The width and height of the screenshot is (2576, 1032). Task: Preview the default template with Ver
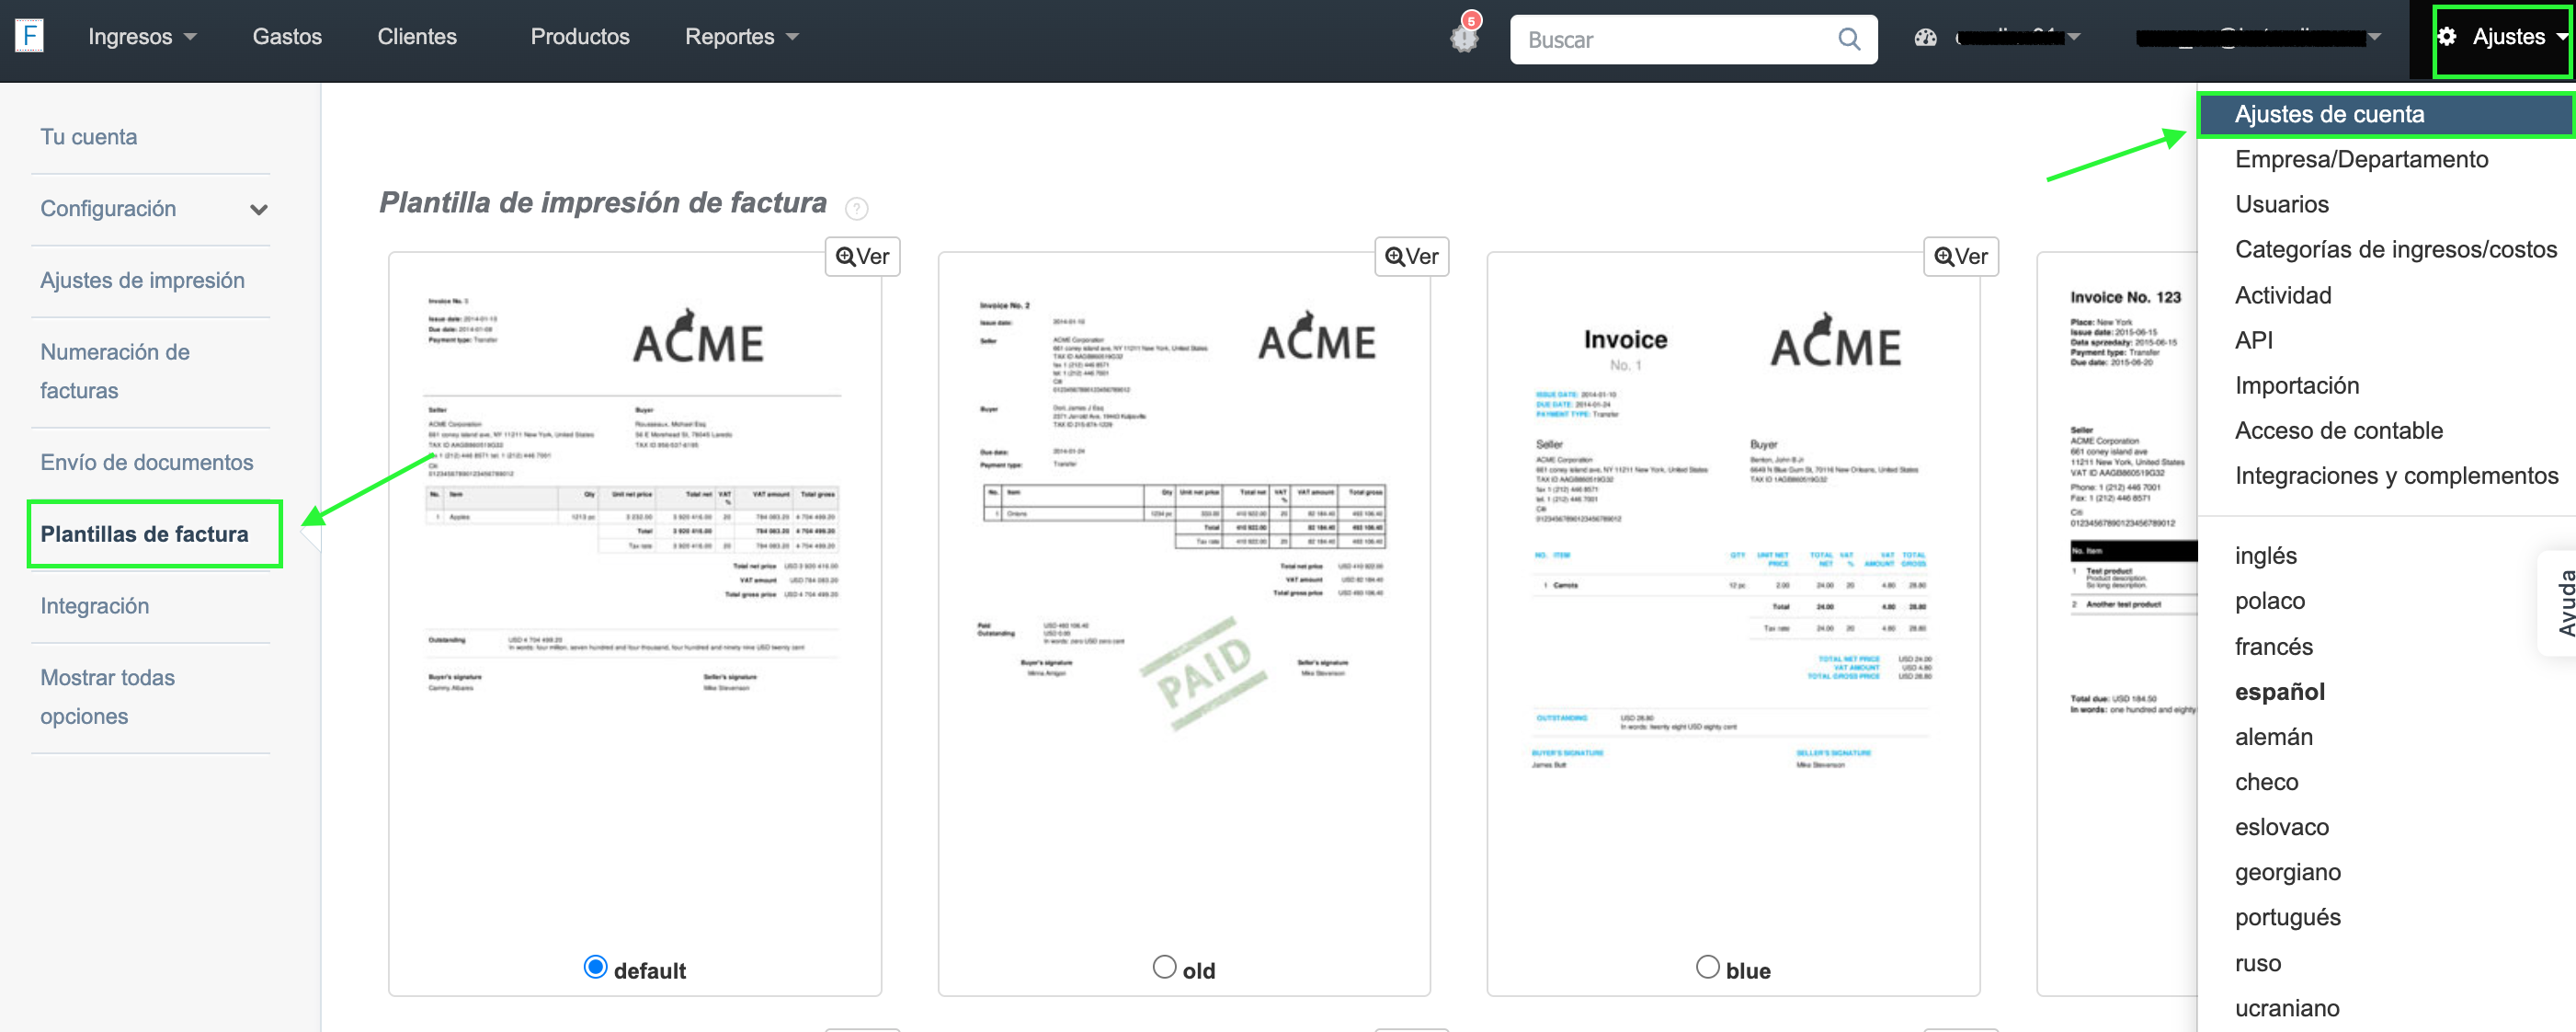coord(862,256)
